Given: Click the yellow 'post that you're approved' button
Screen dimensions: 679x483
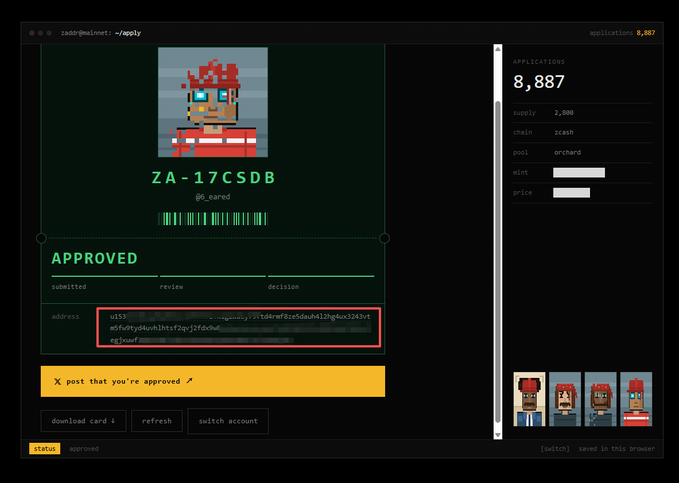Looking at the screenshot, I should (213, 381).
